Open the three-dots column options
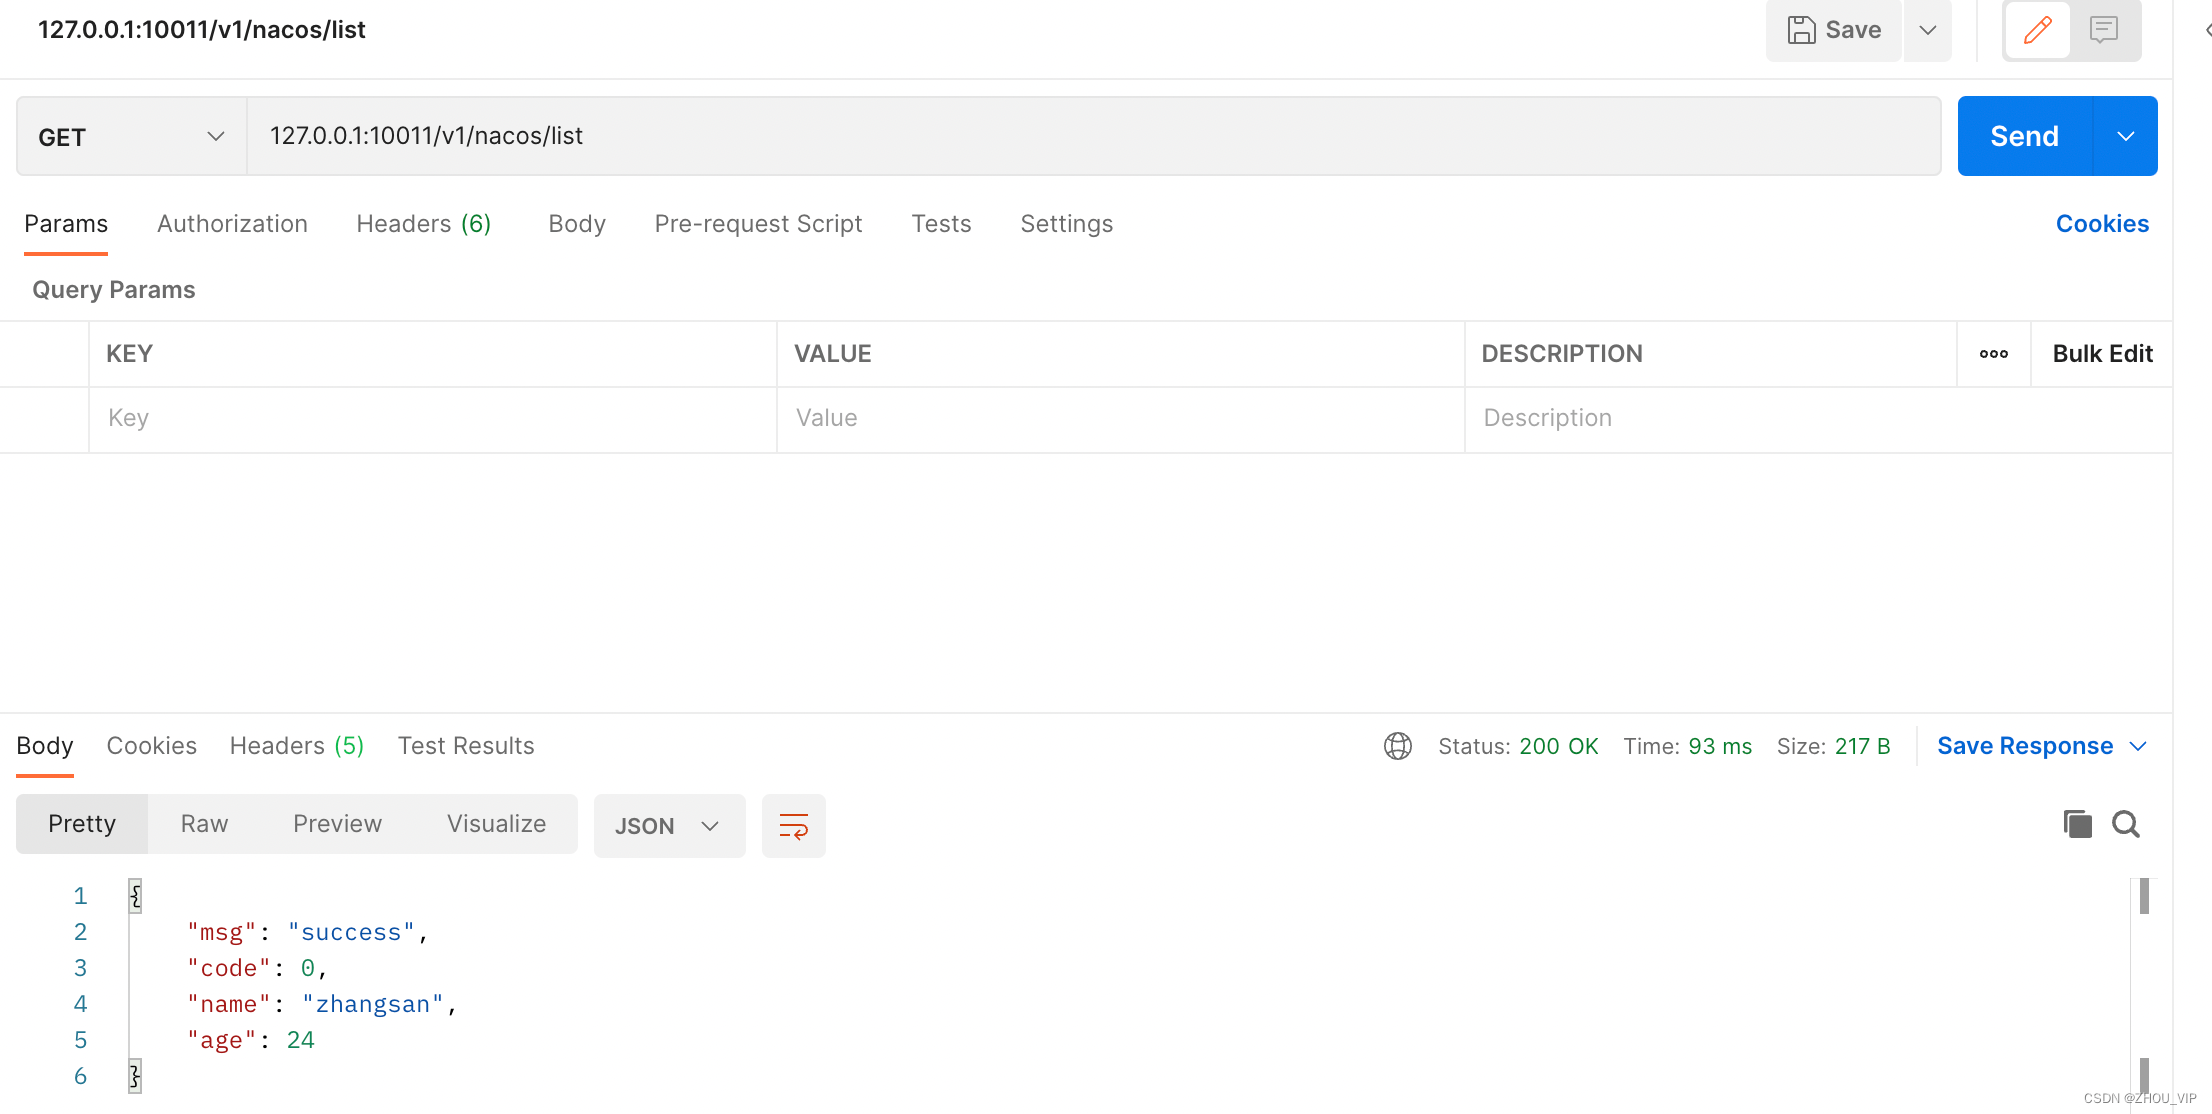2212x1114 pixels. tap(1993, 354)
